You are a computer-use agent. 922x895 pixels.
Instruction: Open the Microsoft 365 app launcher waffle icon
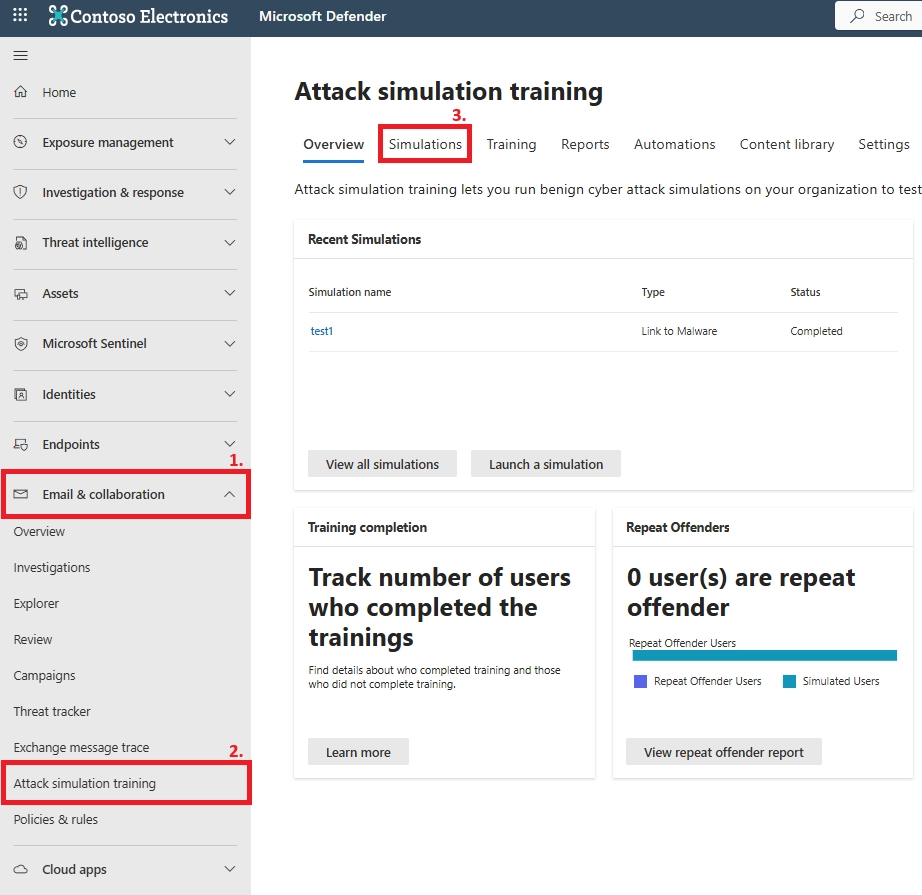point(19,16)
